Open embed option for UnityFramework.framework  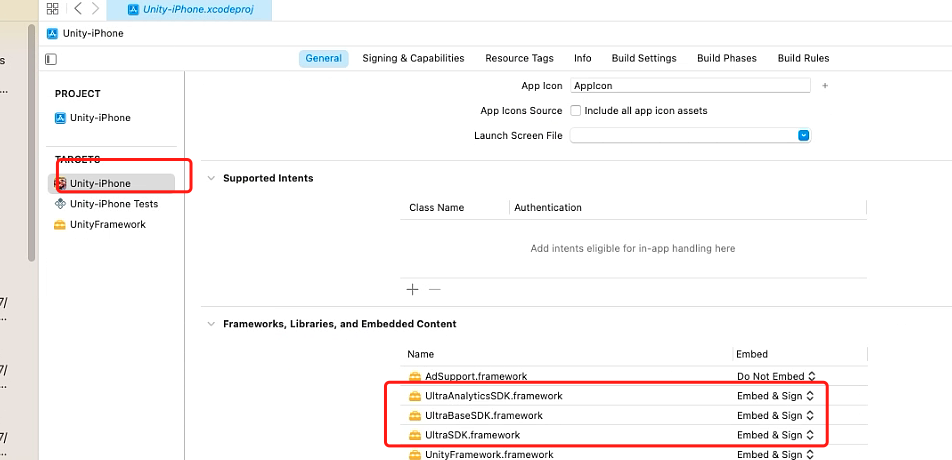[775, 454]
